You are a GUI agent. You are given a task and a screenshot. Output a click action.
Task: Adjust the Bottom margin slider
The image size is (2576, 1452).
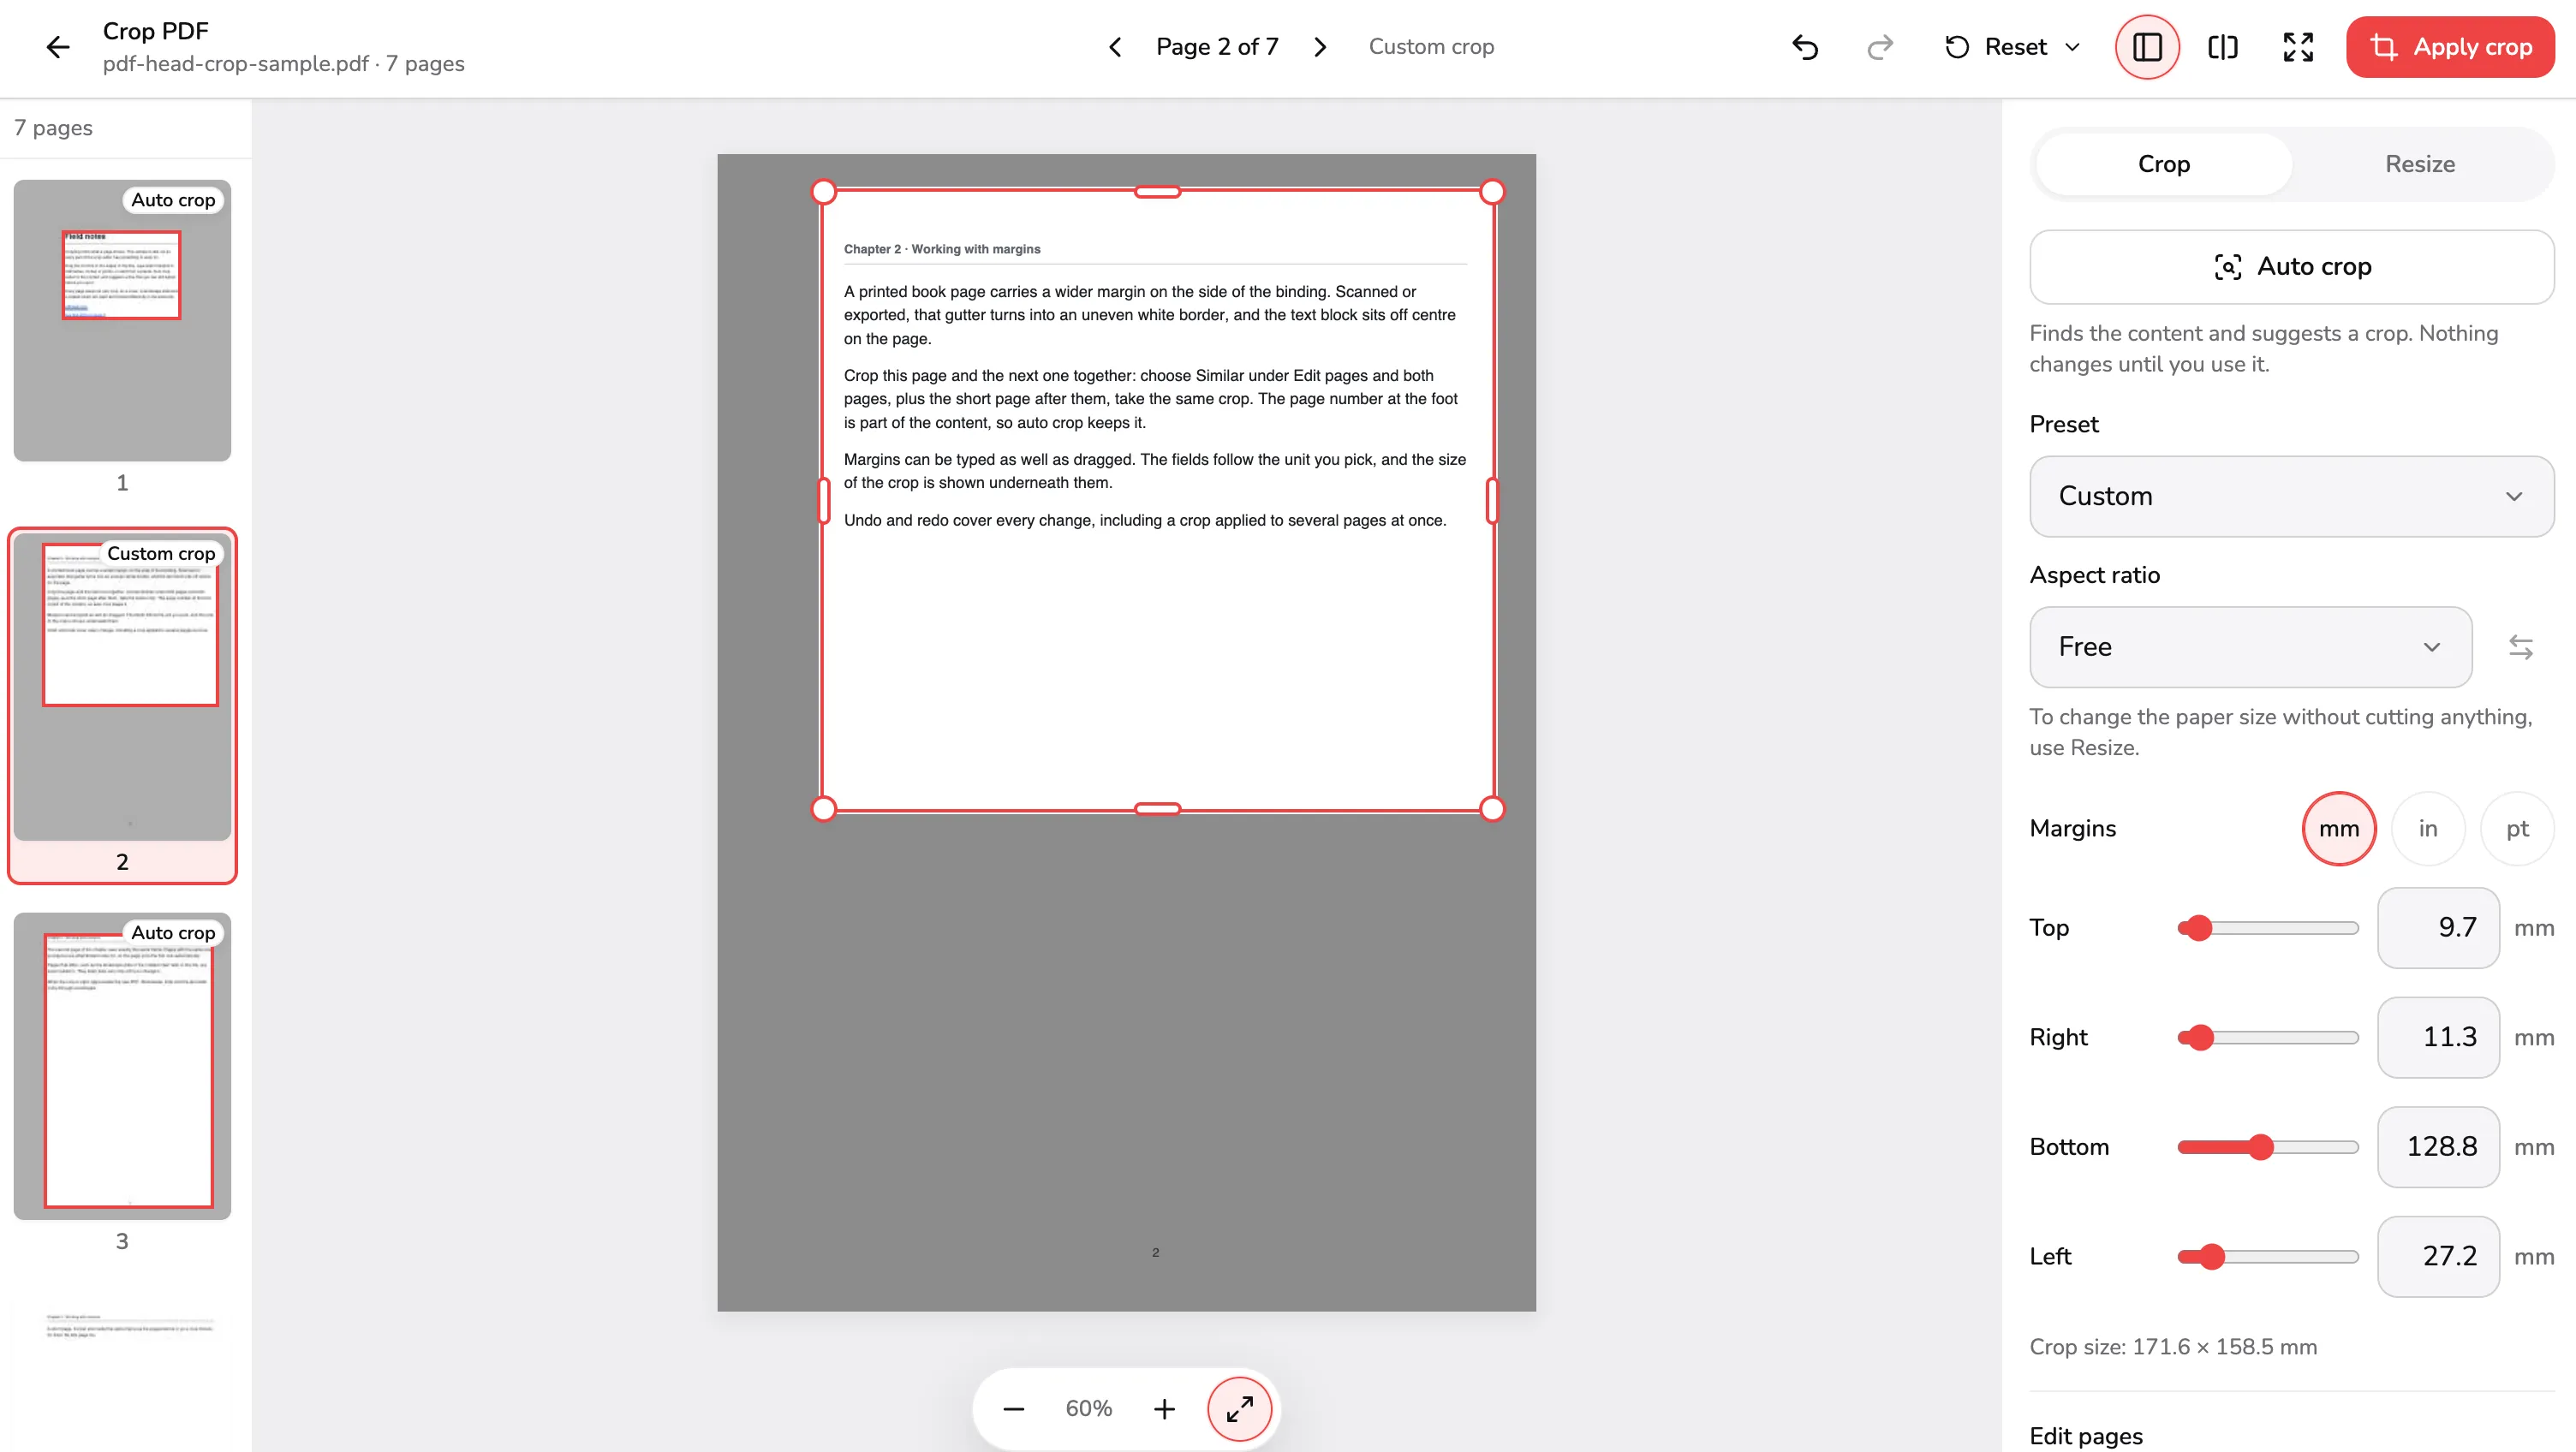[x=2268, y=1147]
